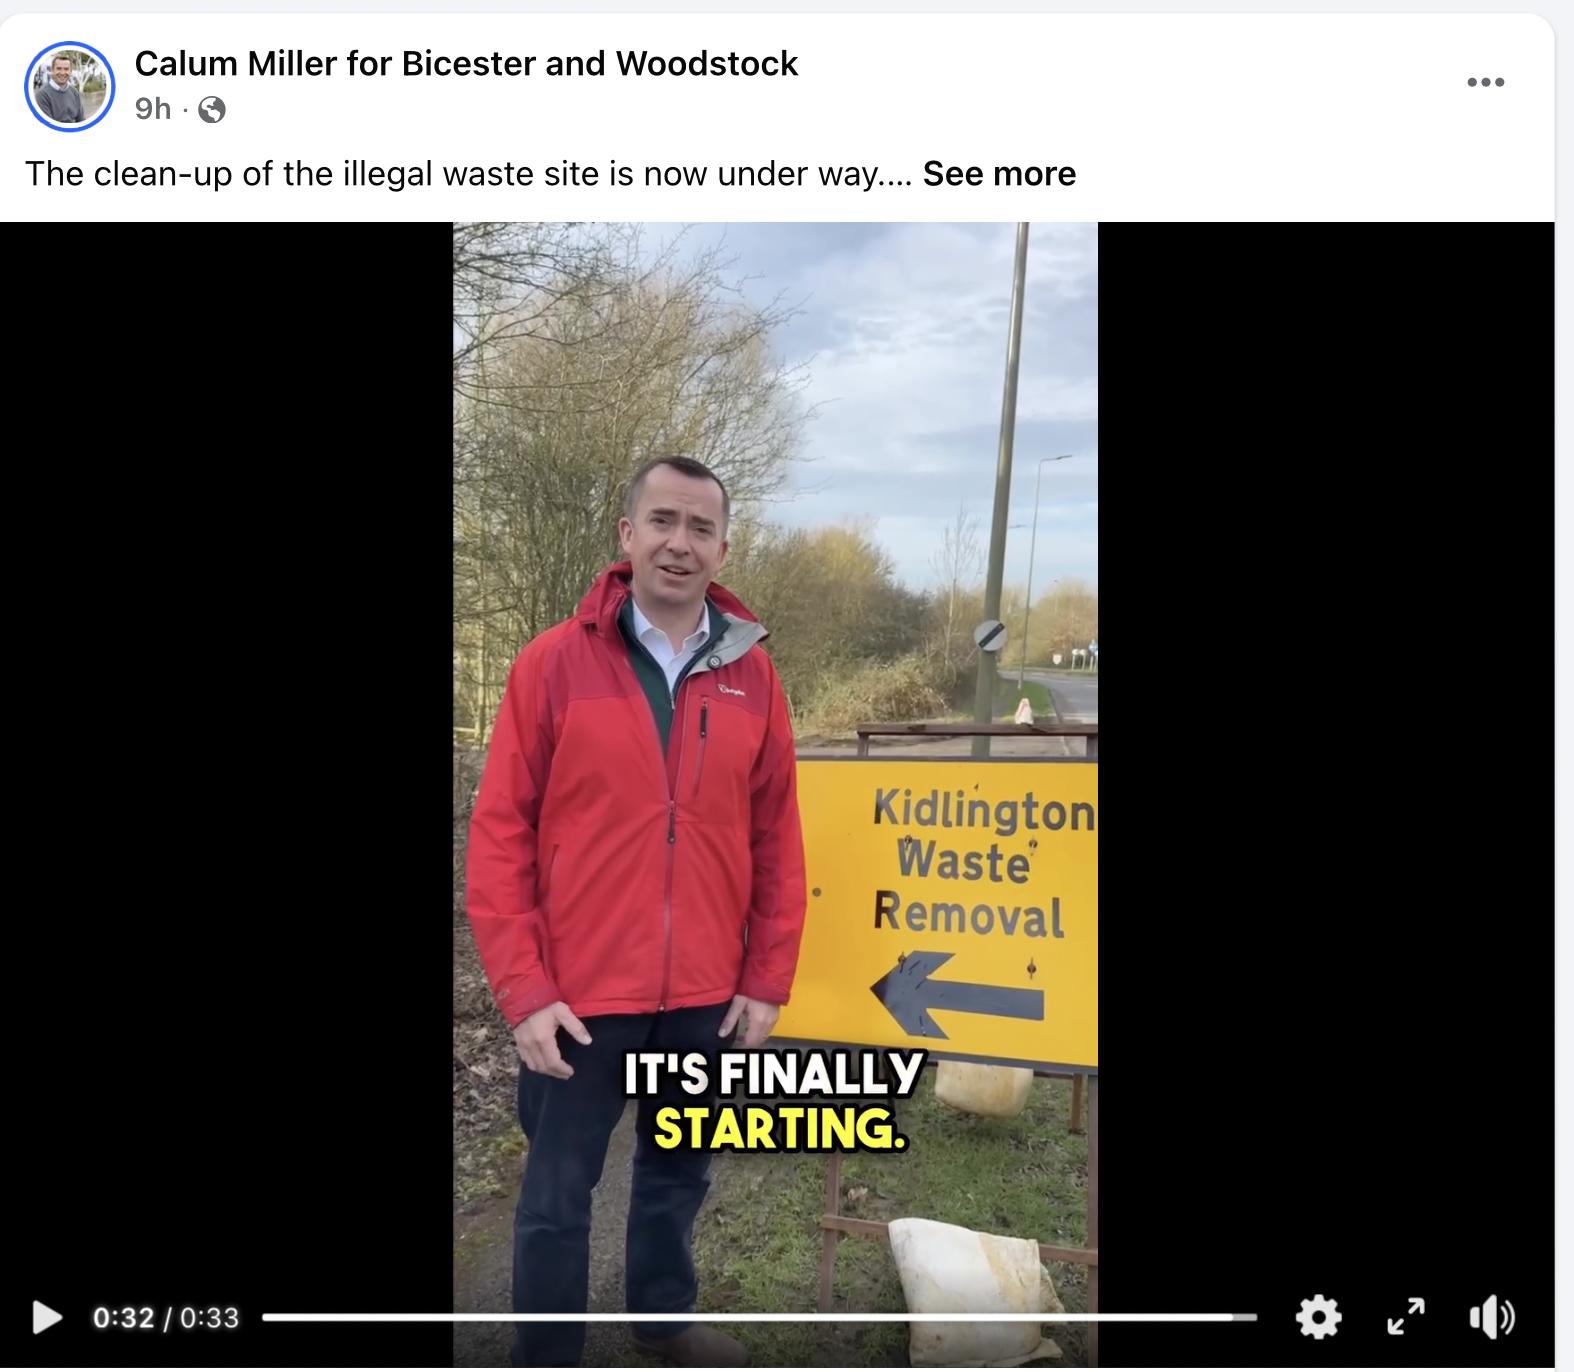The width and height of the screenshot is (1574, 1372).
Task: Click the "IT'S FINALLY STARTING" video caption
Action: coord(773,1101)
